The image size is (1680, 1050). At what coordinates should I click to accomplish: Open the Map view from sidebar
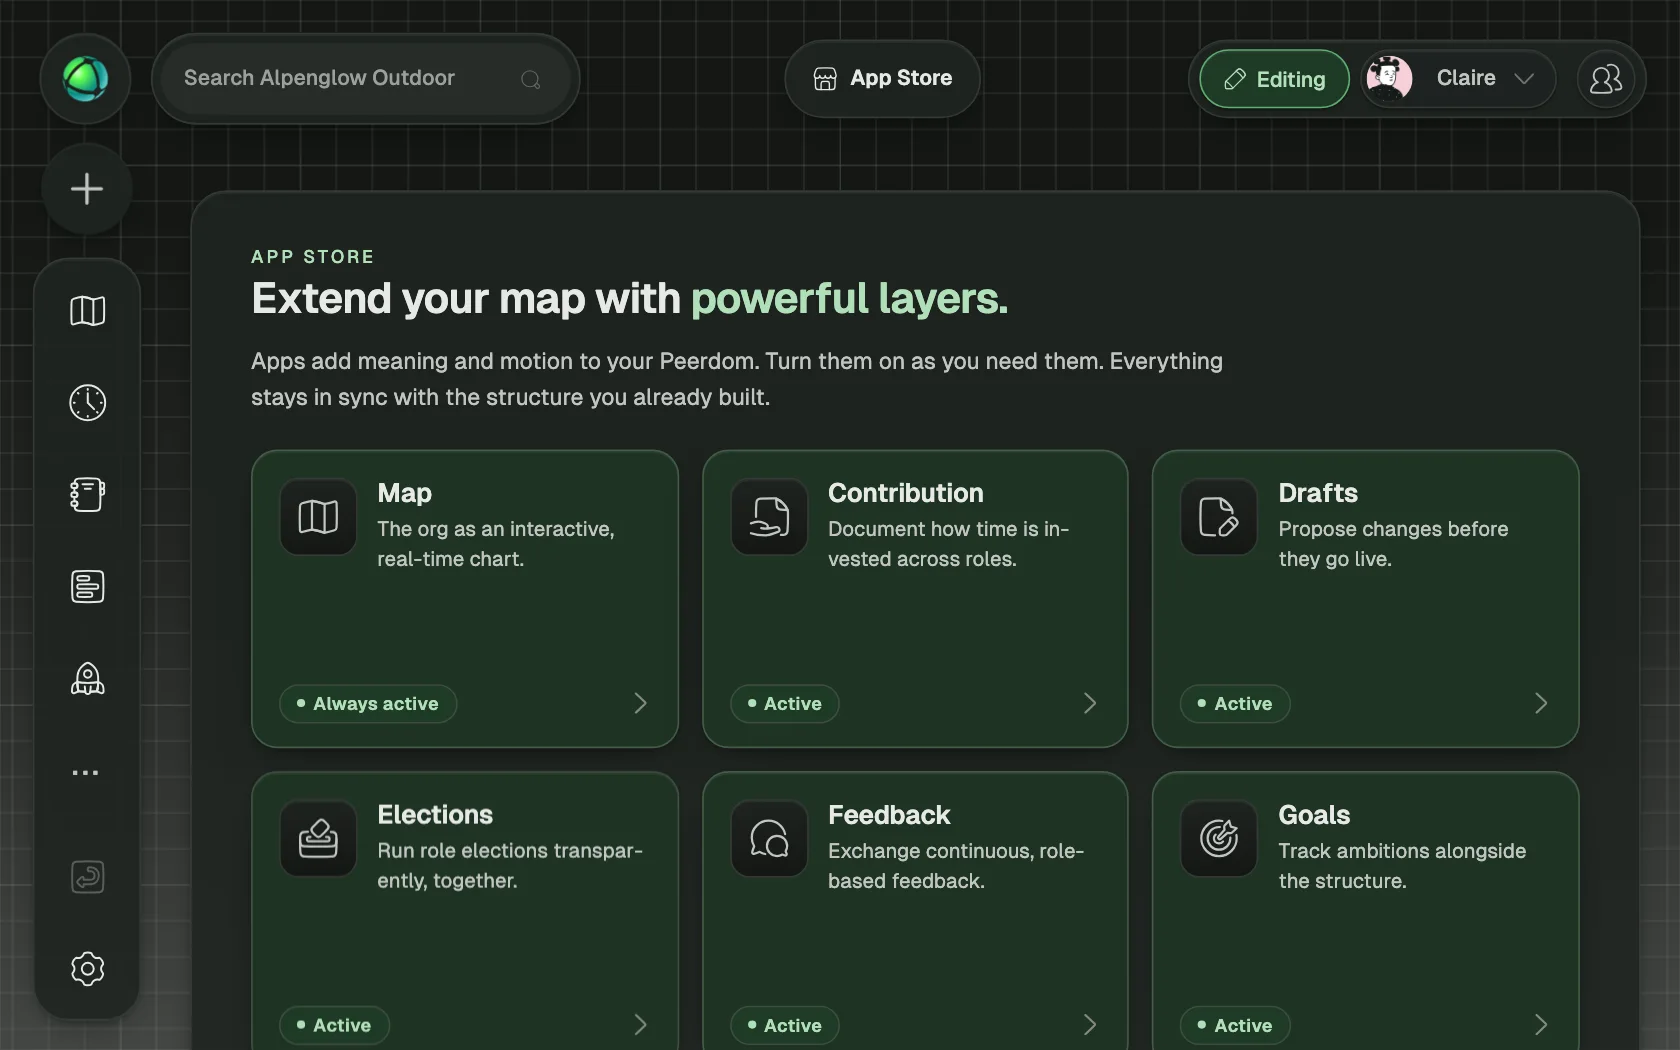pyautogui.click(x=87, y=311)
